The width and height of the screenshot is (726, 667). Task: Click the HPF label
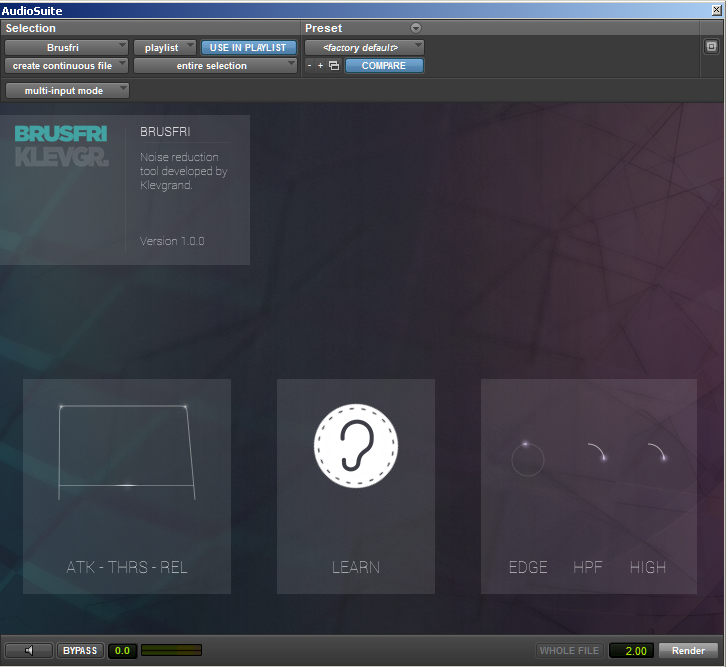[x=588, y=567]
